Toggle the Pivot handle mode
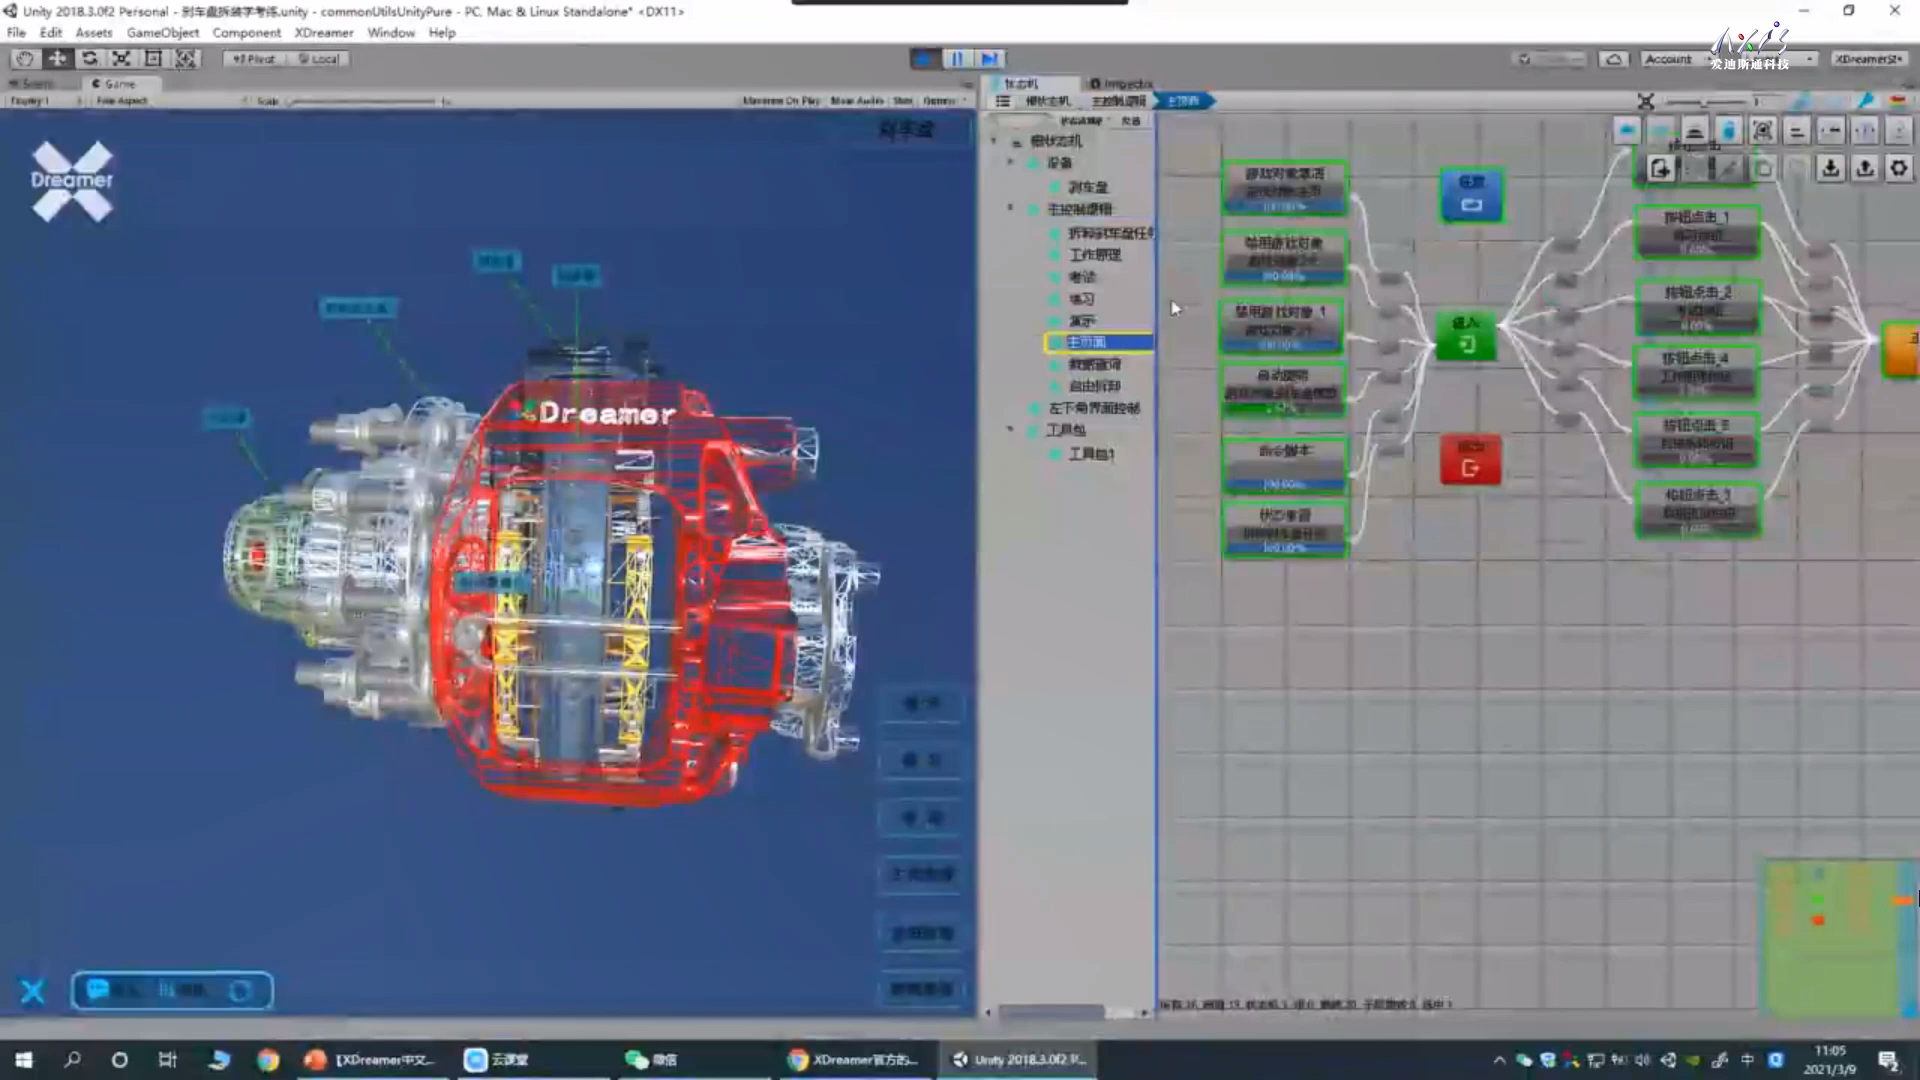Screen dimensions: 1920x1080 pos(254,59)
